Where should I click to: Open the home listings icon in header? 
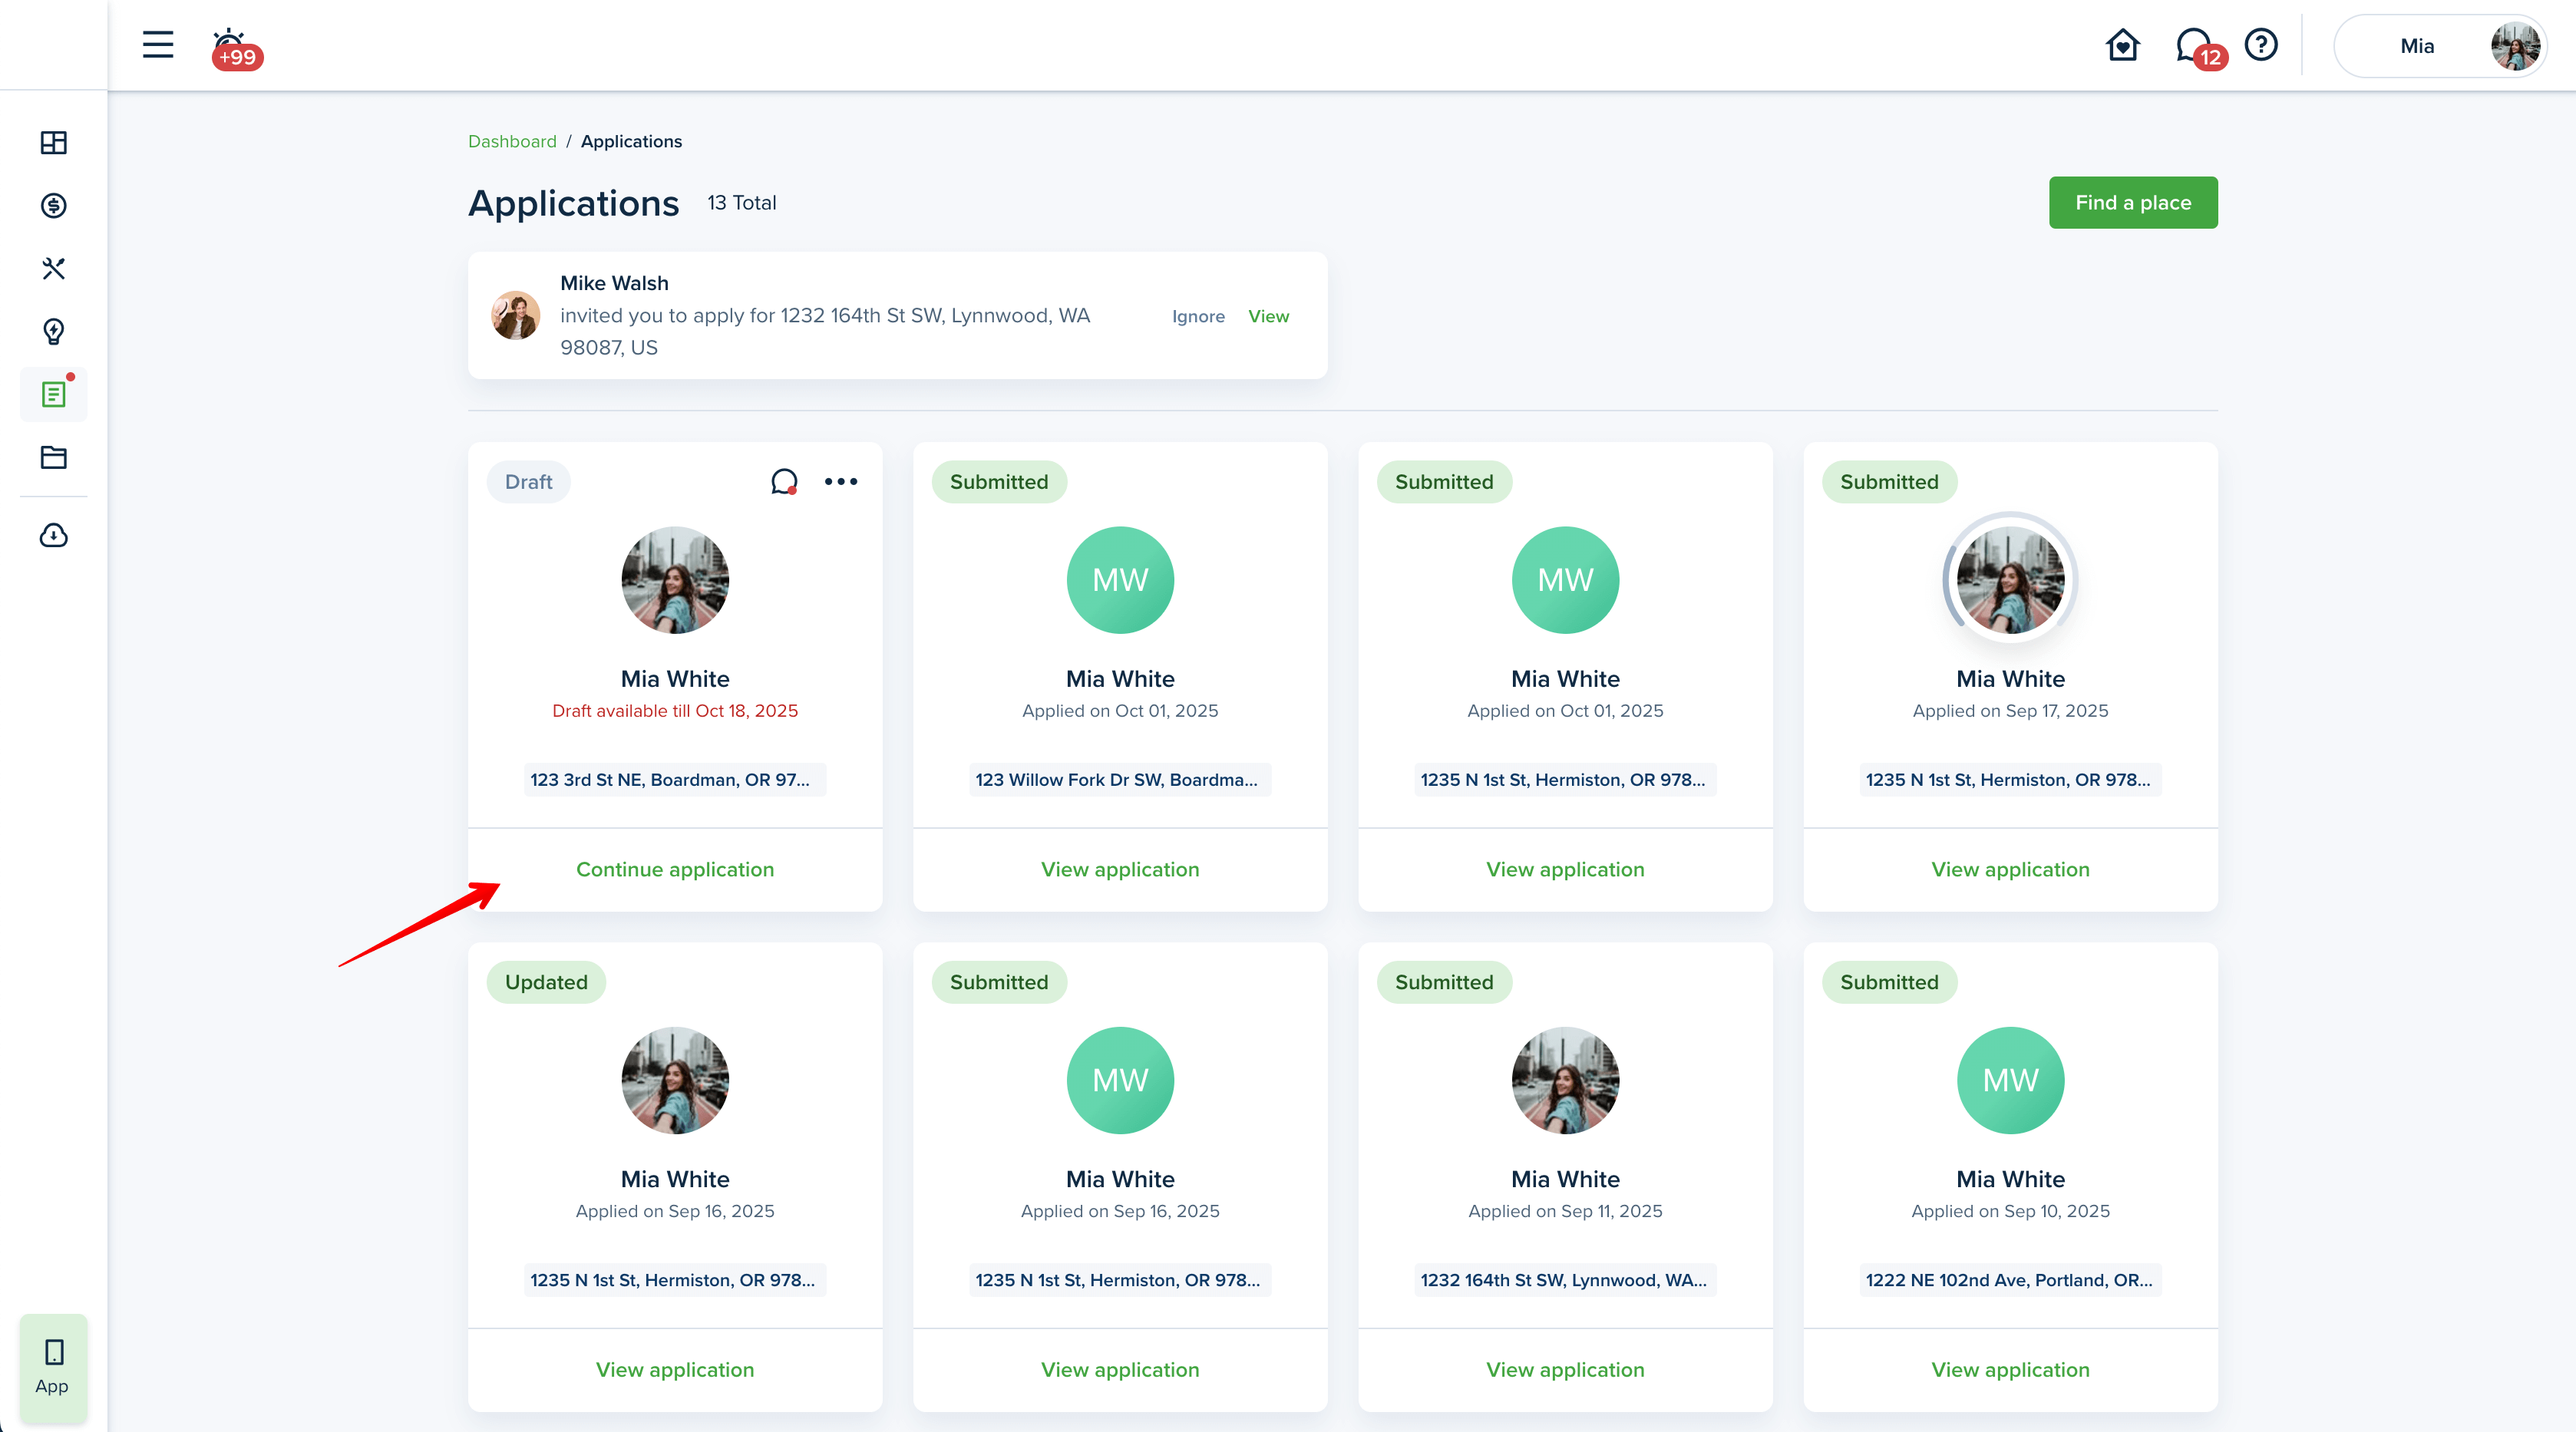(2122, 45)
